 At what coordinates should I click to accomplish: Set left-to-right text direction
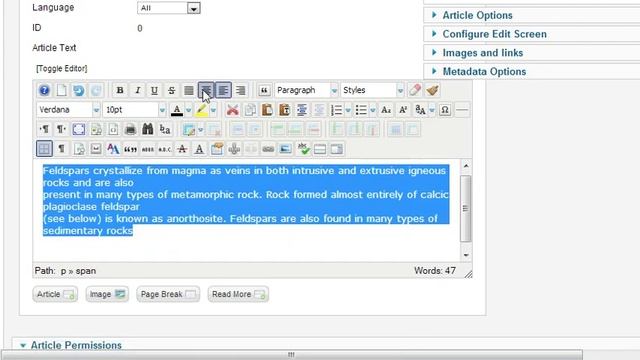tap(44, 129)
